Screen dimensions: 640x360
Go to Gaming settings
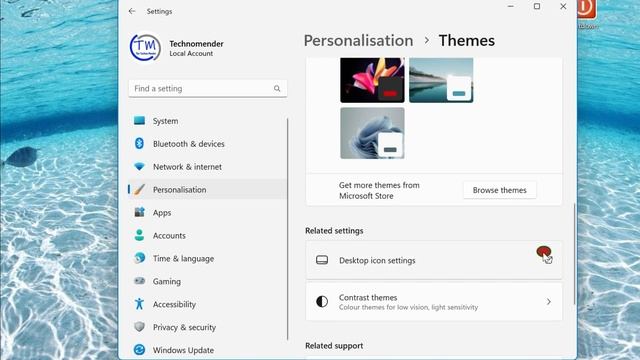tap(208, 281)
